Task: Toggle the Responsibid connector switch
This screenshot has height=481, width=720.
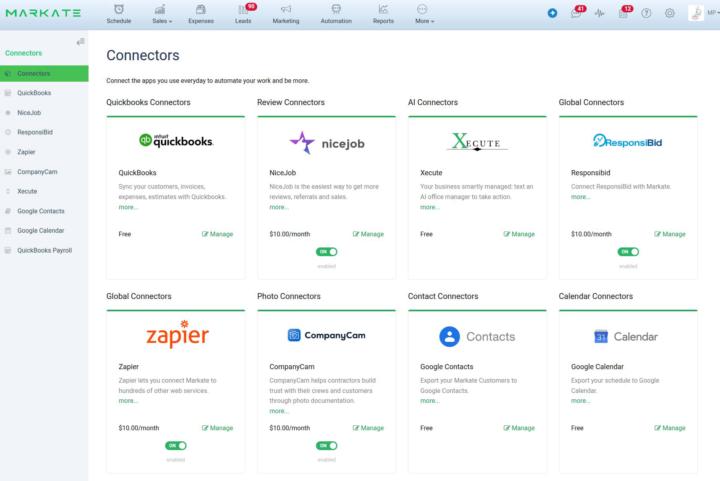Action: coord(628,252)
